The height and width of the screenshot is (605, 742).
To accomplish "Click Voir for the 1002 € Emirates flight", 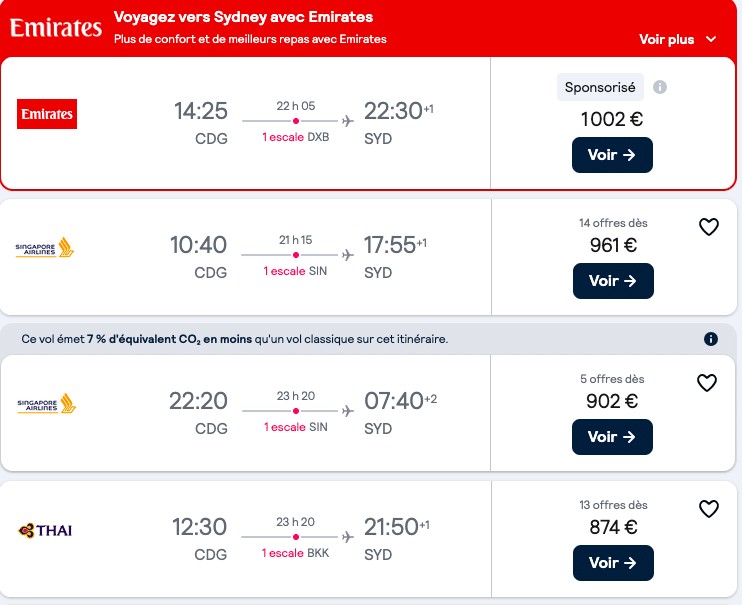I will click(x=612, y=155).
